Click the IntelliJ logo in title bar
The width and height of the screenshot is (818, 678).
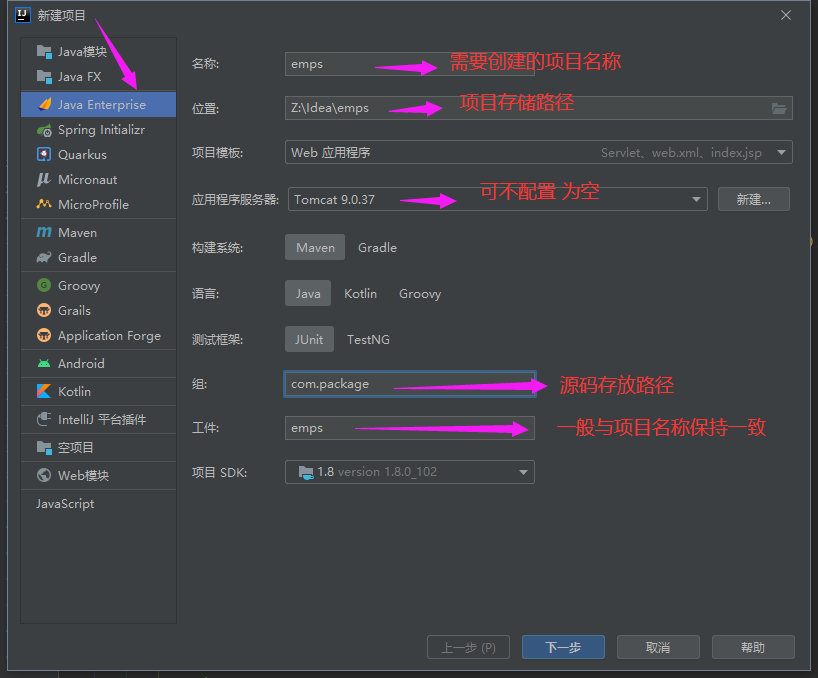pyautogui.click(x=23, y=15)
